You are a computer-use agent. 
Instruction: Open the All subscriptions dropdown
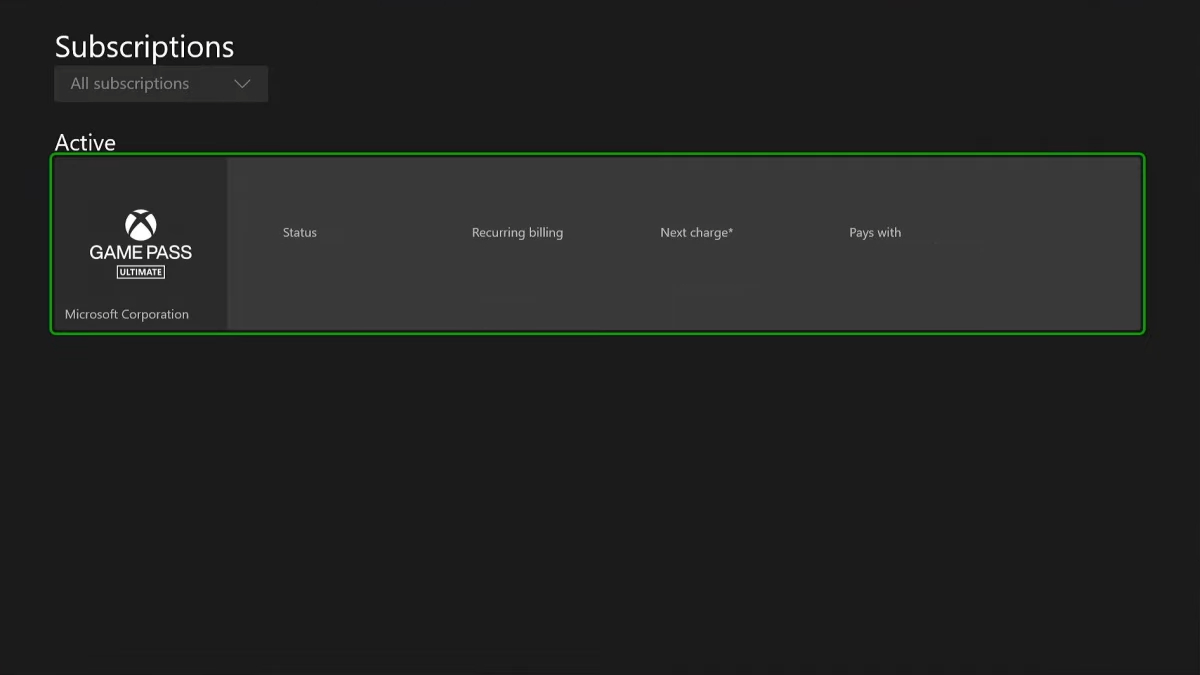160,84
